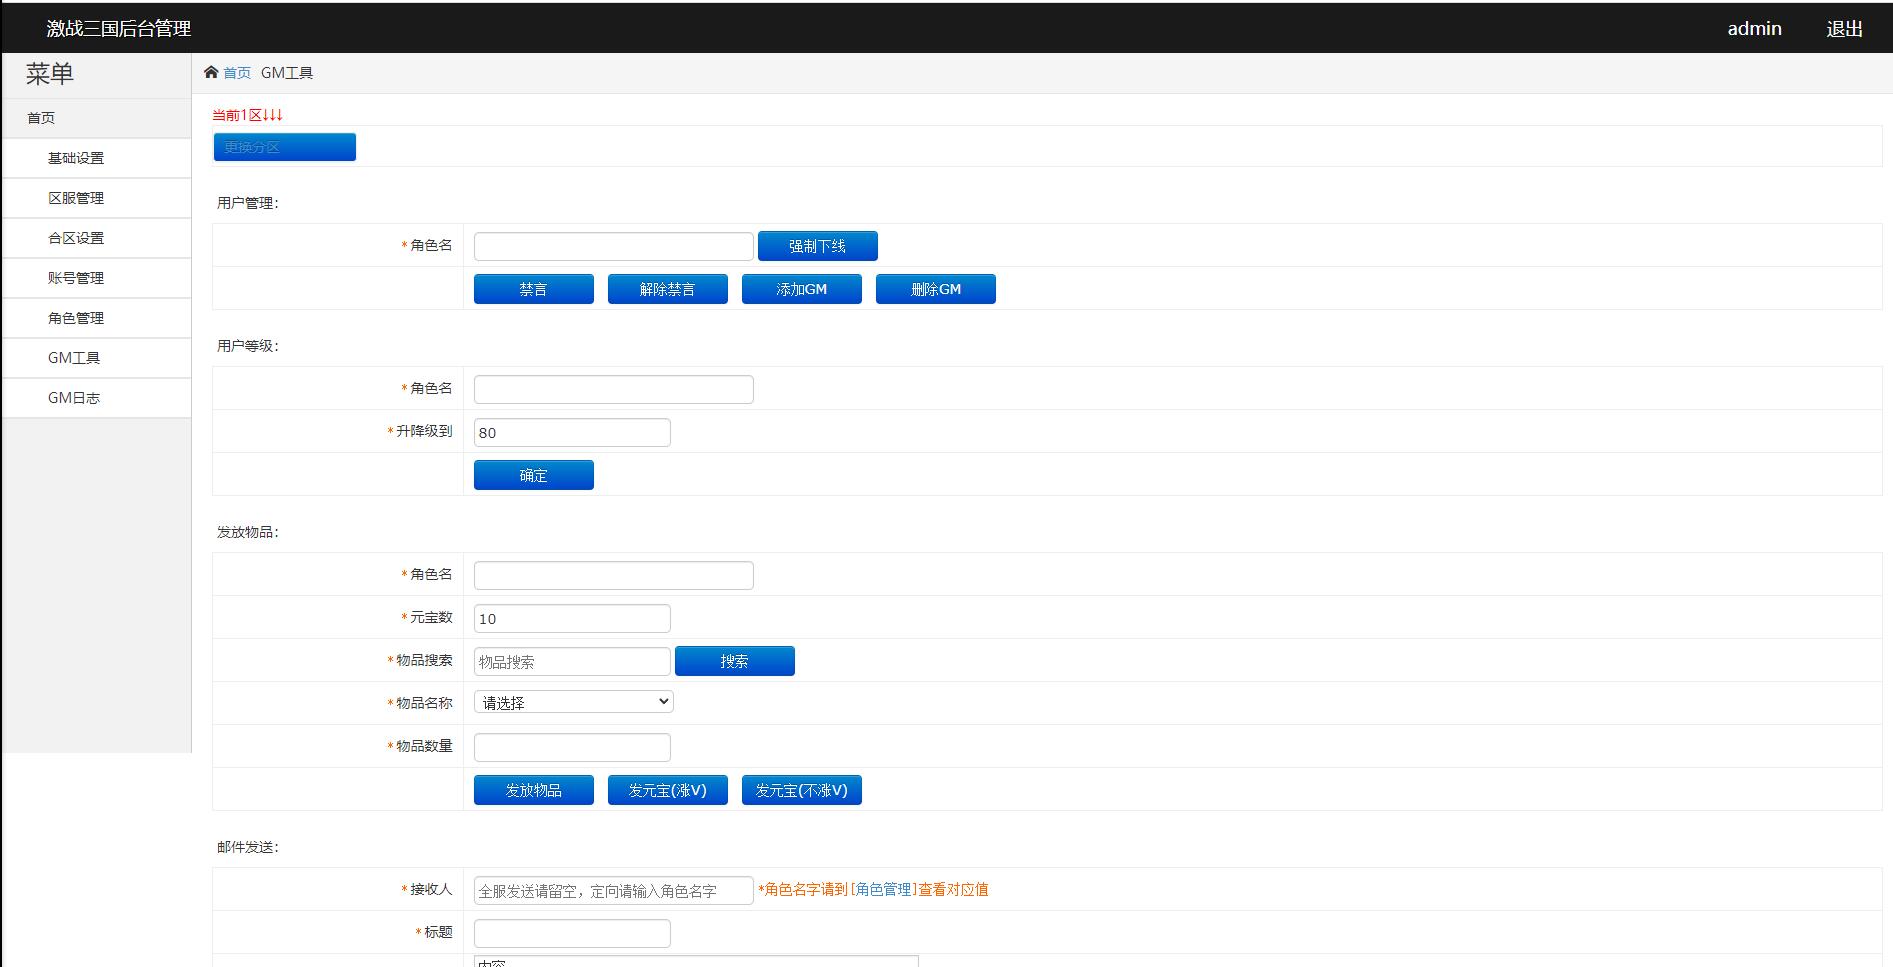Click the 更换分区 button
This screenshot has height=967, width=1893.
pyautogui.click(x=283, y=146)
